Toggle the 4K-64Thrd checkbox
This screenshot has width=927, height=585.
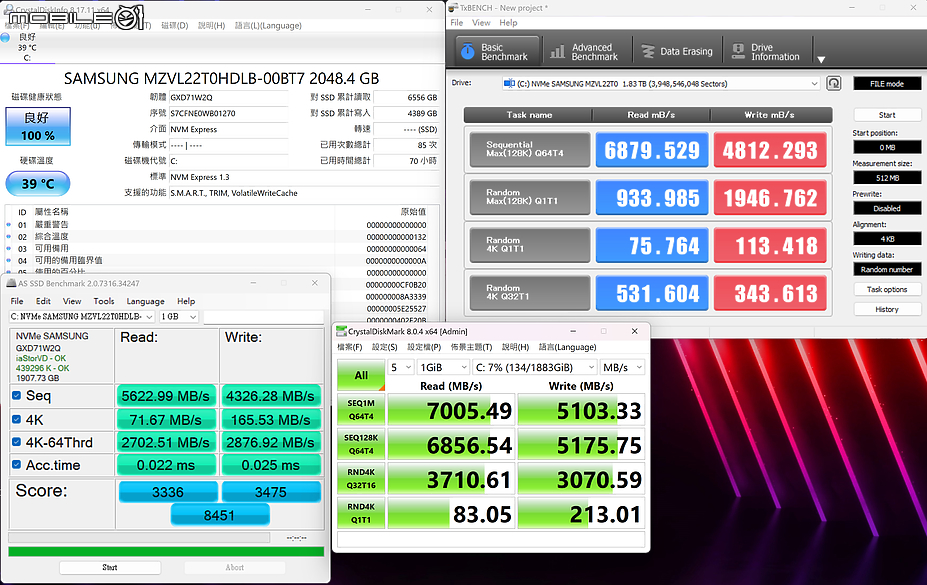tap(17, 442)
